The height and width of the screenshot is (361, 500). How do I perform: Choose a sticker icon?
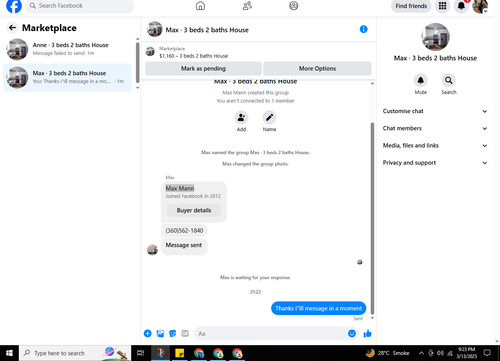[173, 333]
